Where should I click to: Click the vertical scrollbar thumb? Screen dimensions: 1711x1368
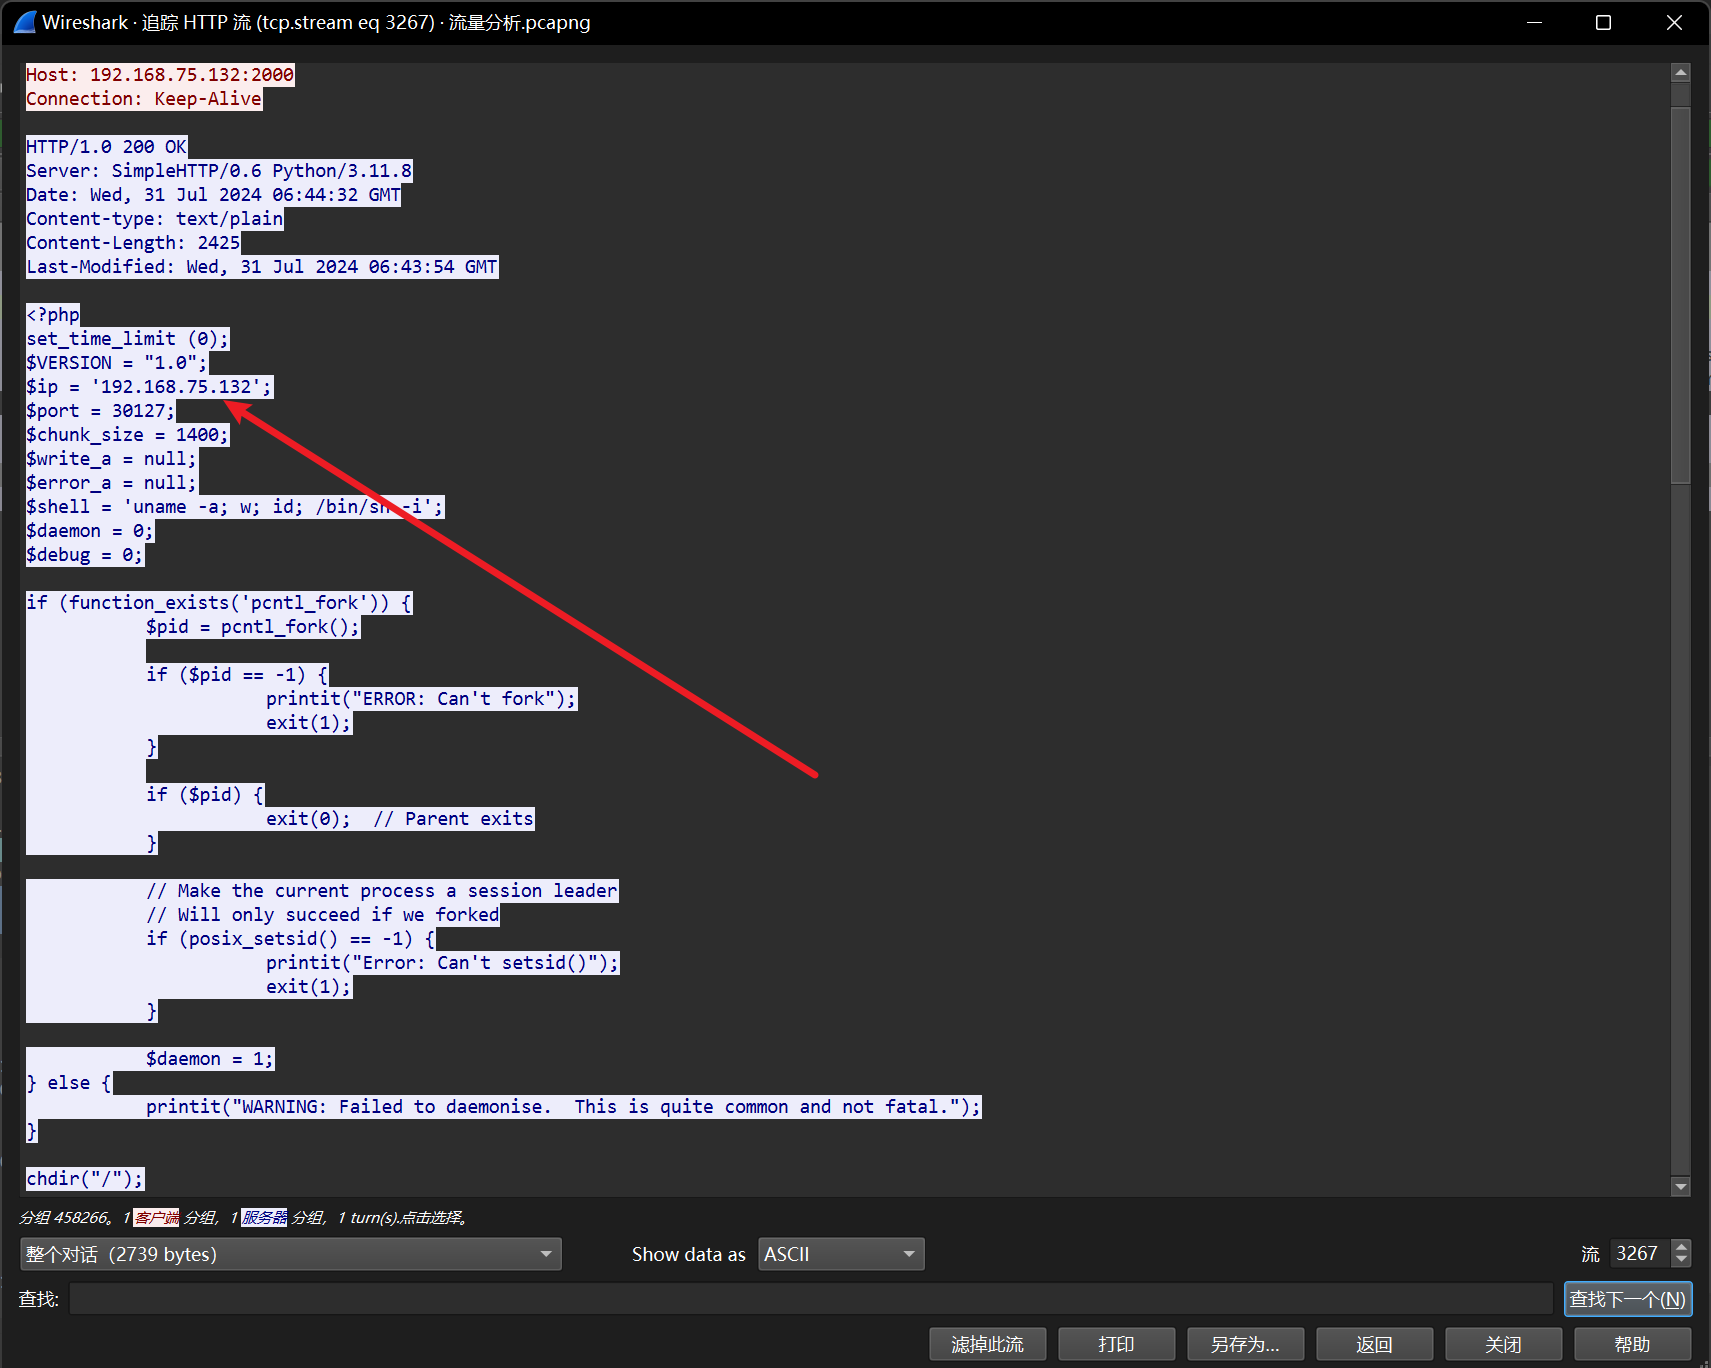1681,295
